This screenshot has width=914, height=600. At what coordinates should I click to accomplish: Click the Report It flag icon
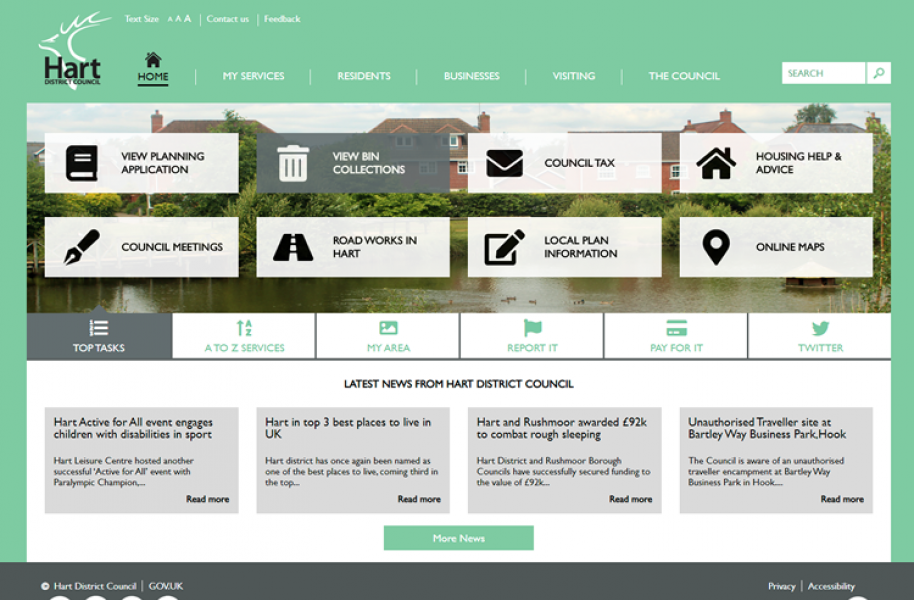point(532,328)
